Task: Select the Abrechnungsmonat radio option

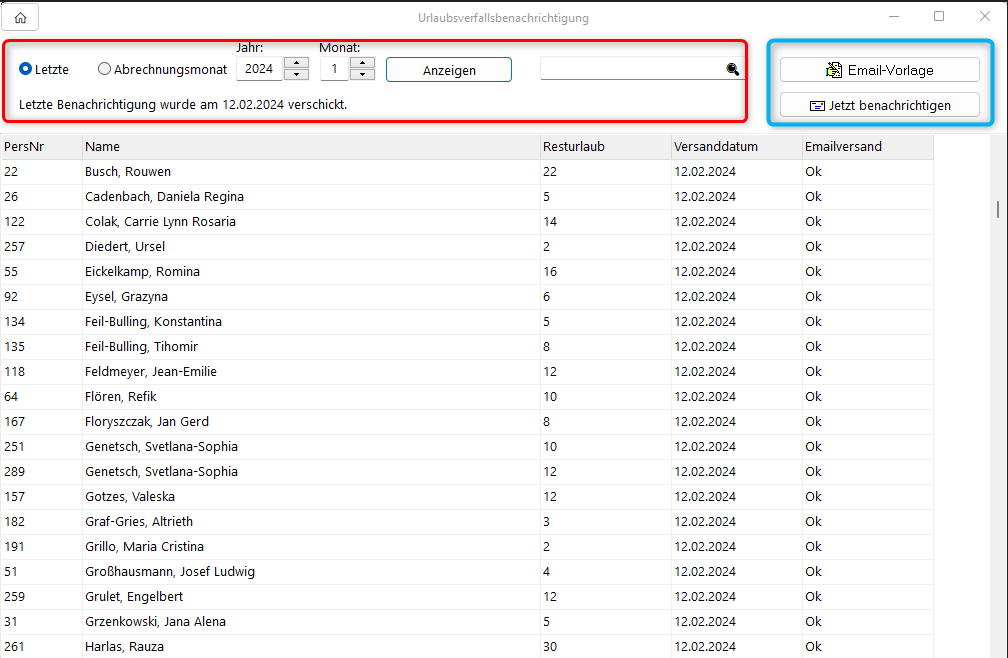Action: point(104,69)
